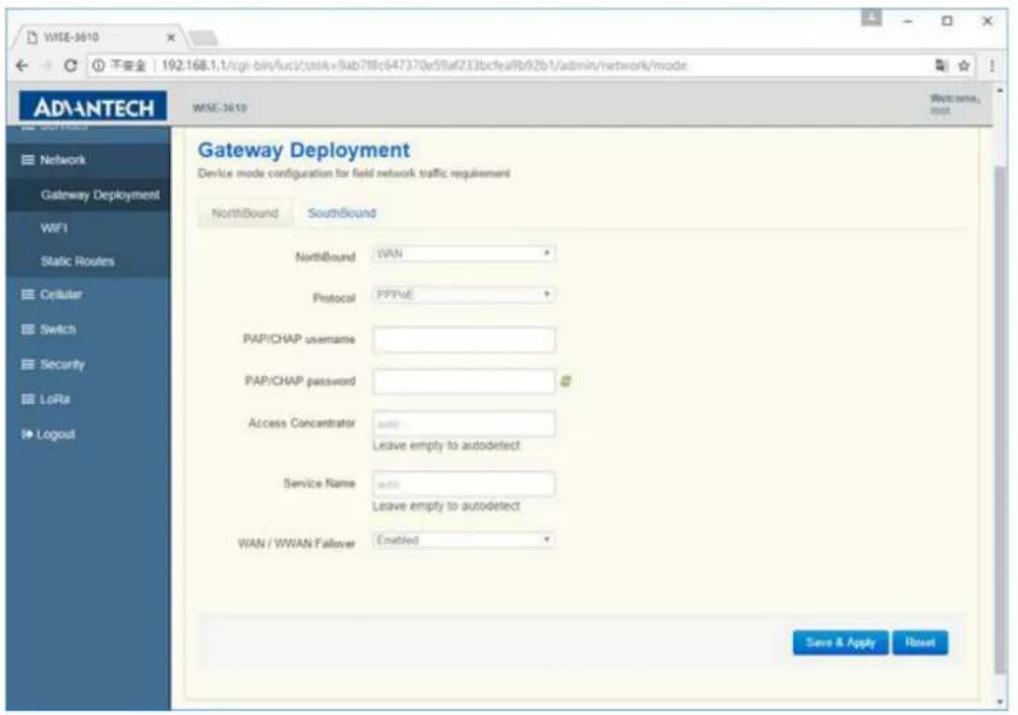
Task: Bookmark this page with star icon
Action: [964, 66]
